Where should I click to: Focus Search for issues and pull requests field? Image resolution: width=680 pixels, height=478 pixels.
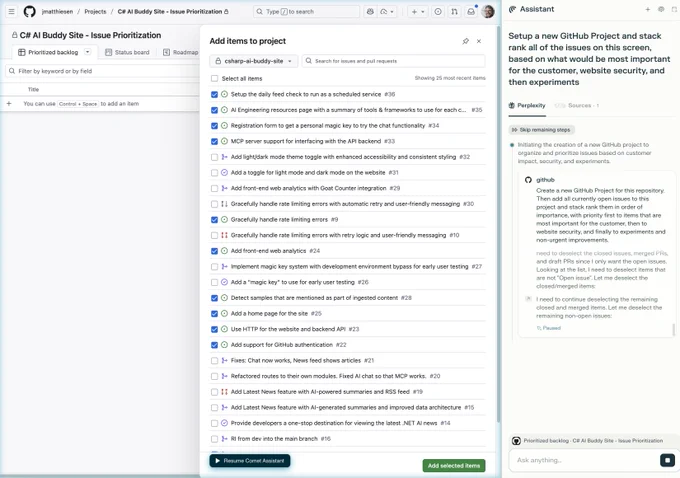(x=393, y=61)
